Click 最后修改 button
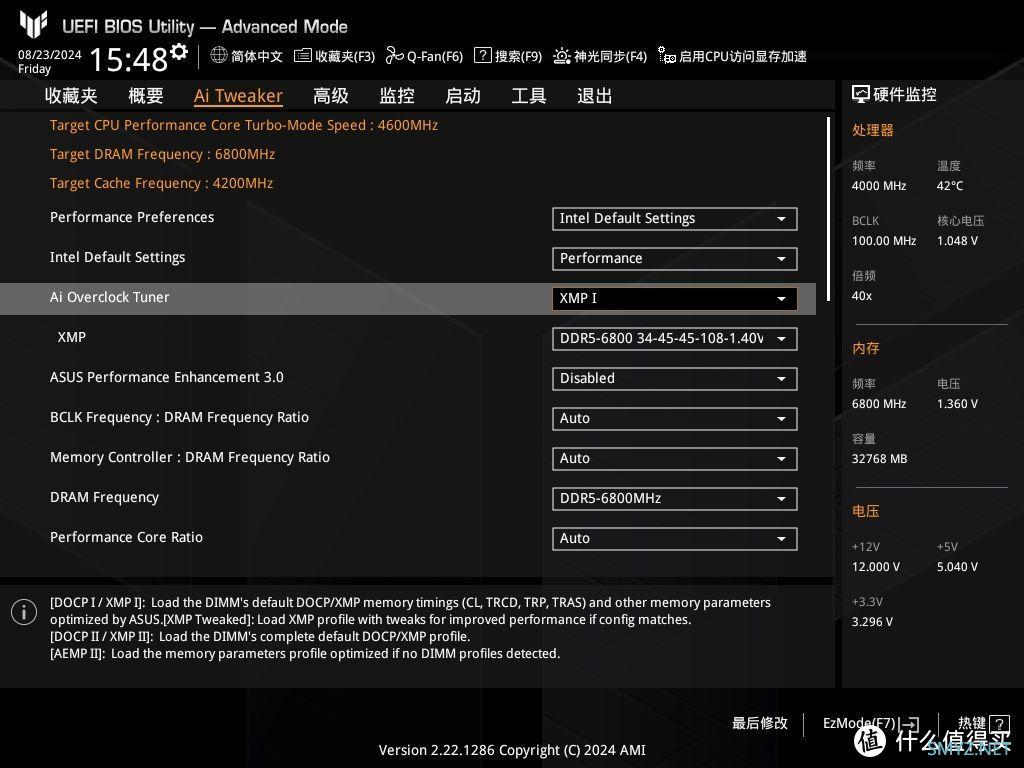This screenshot has width=1024, height=768. click(760, 723)
